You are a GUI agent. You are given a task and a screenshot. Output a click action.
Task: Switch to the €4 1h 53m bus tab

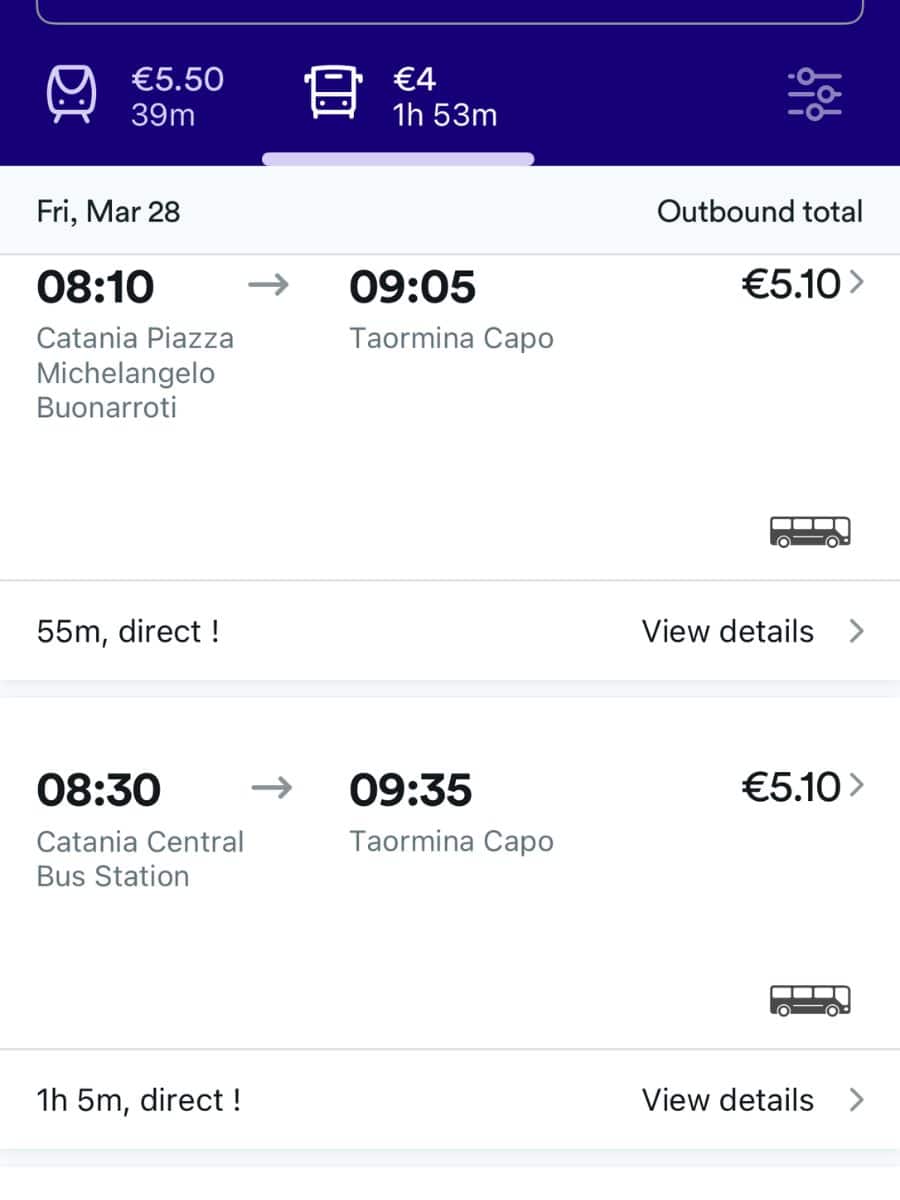tap(400, 96)
